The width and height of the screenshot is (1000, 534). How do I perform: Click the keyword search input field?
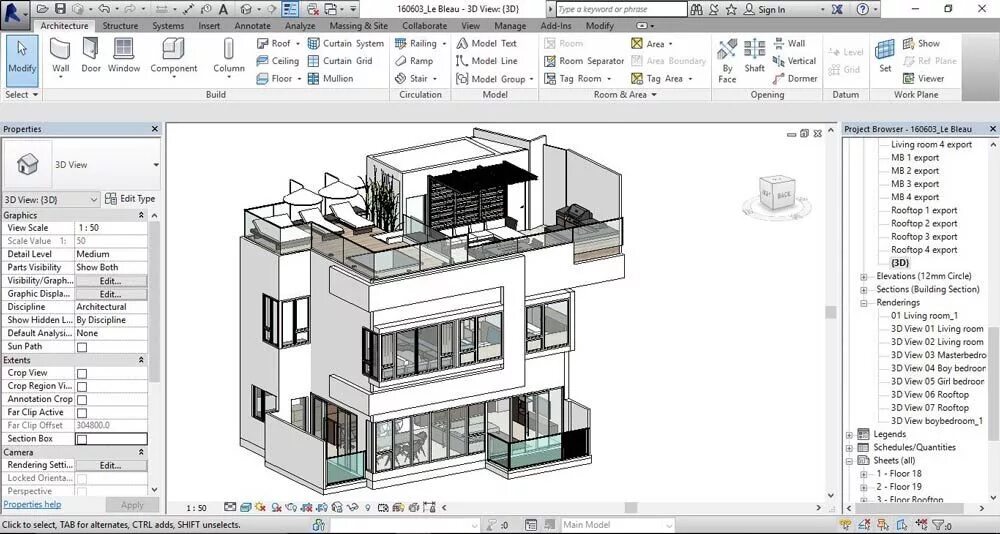click(621, 10)
